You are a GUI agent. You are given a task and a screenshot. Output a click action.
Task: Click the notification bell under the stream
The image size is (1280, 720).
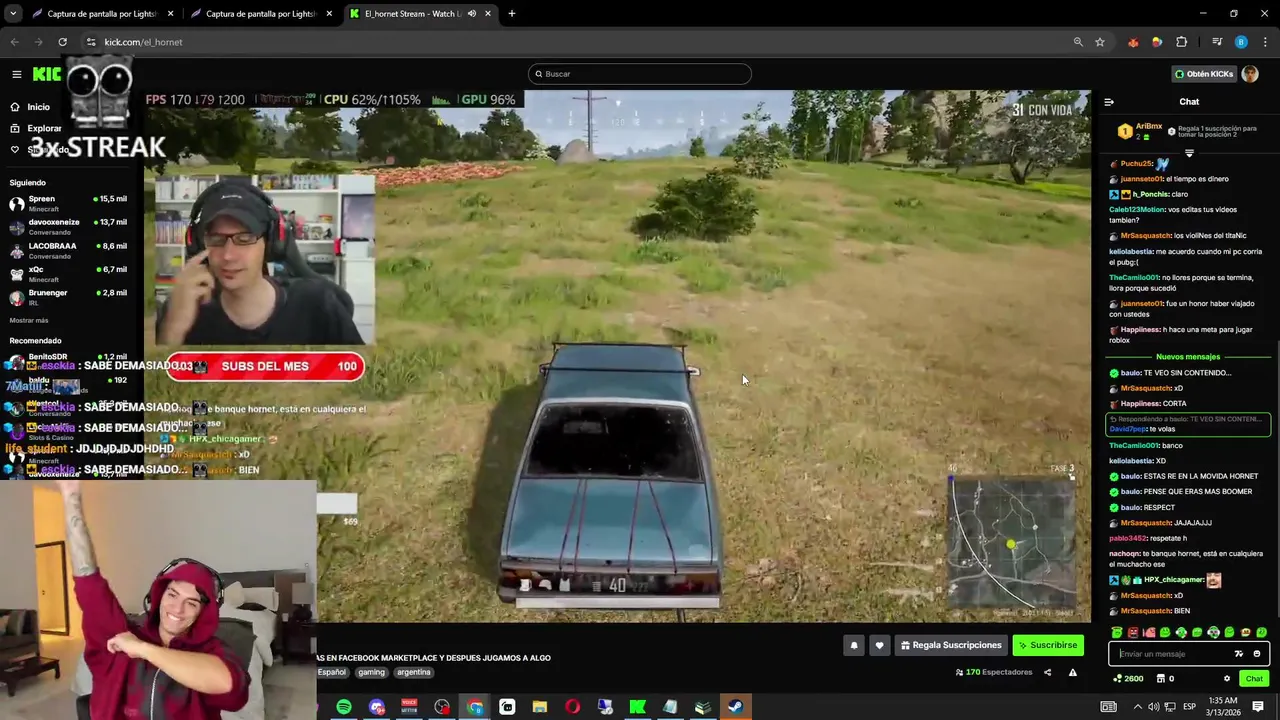(854, 646)
